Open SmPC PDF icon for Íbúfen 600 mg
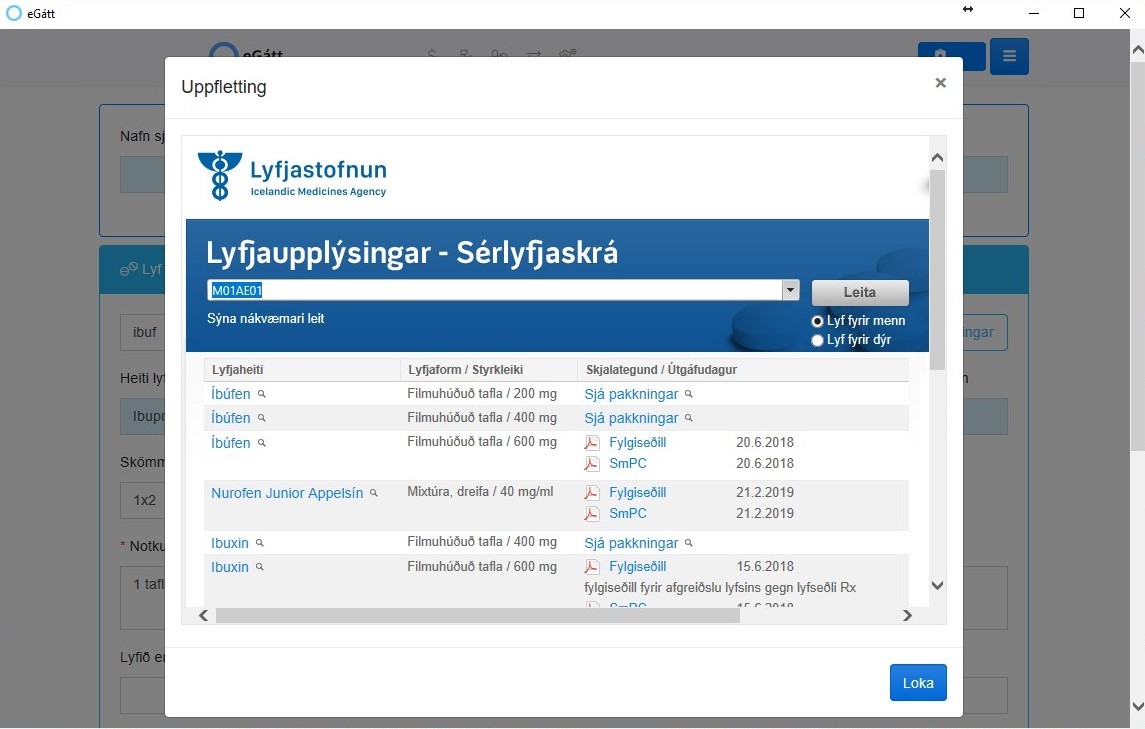This screenshot has width=1145, height=729. pos(592,464)
